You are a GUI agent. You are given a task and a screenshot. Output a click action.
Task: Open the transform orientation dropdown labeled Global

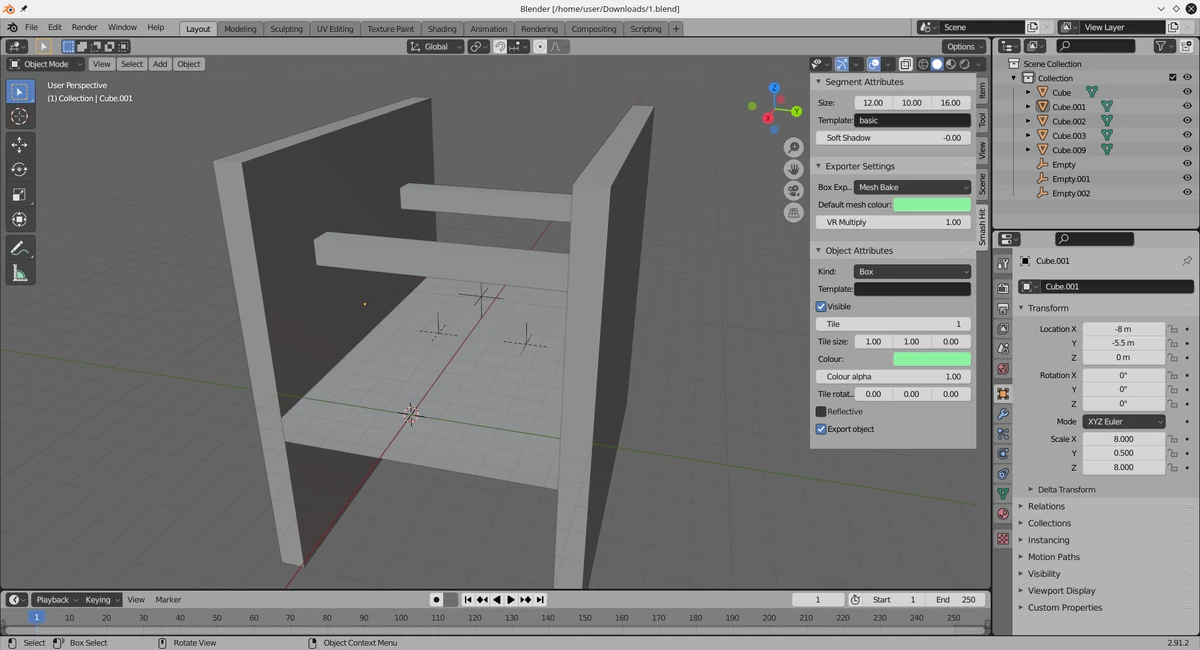tap(435, 46)
